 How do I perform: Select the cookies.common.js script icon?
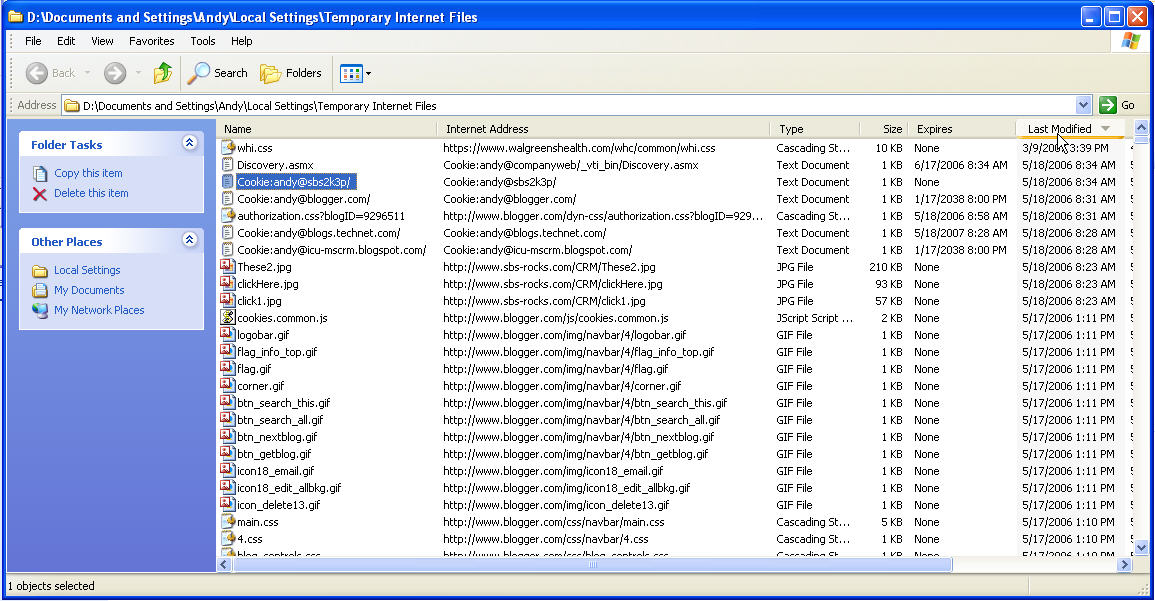tap(228, 317)
